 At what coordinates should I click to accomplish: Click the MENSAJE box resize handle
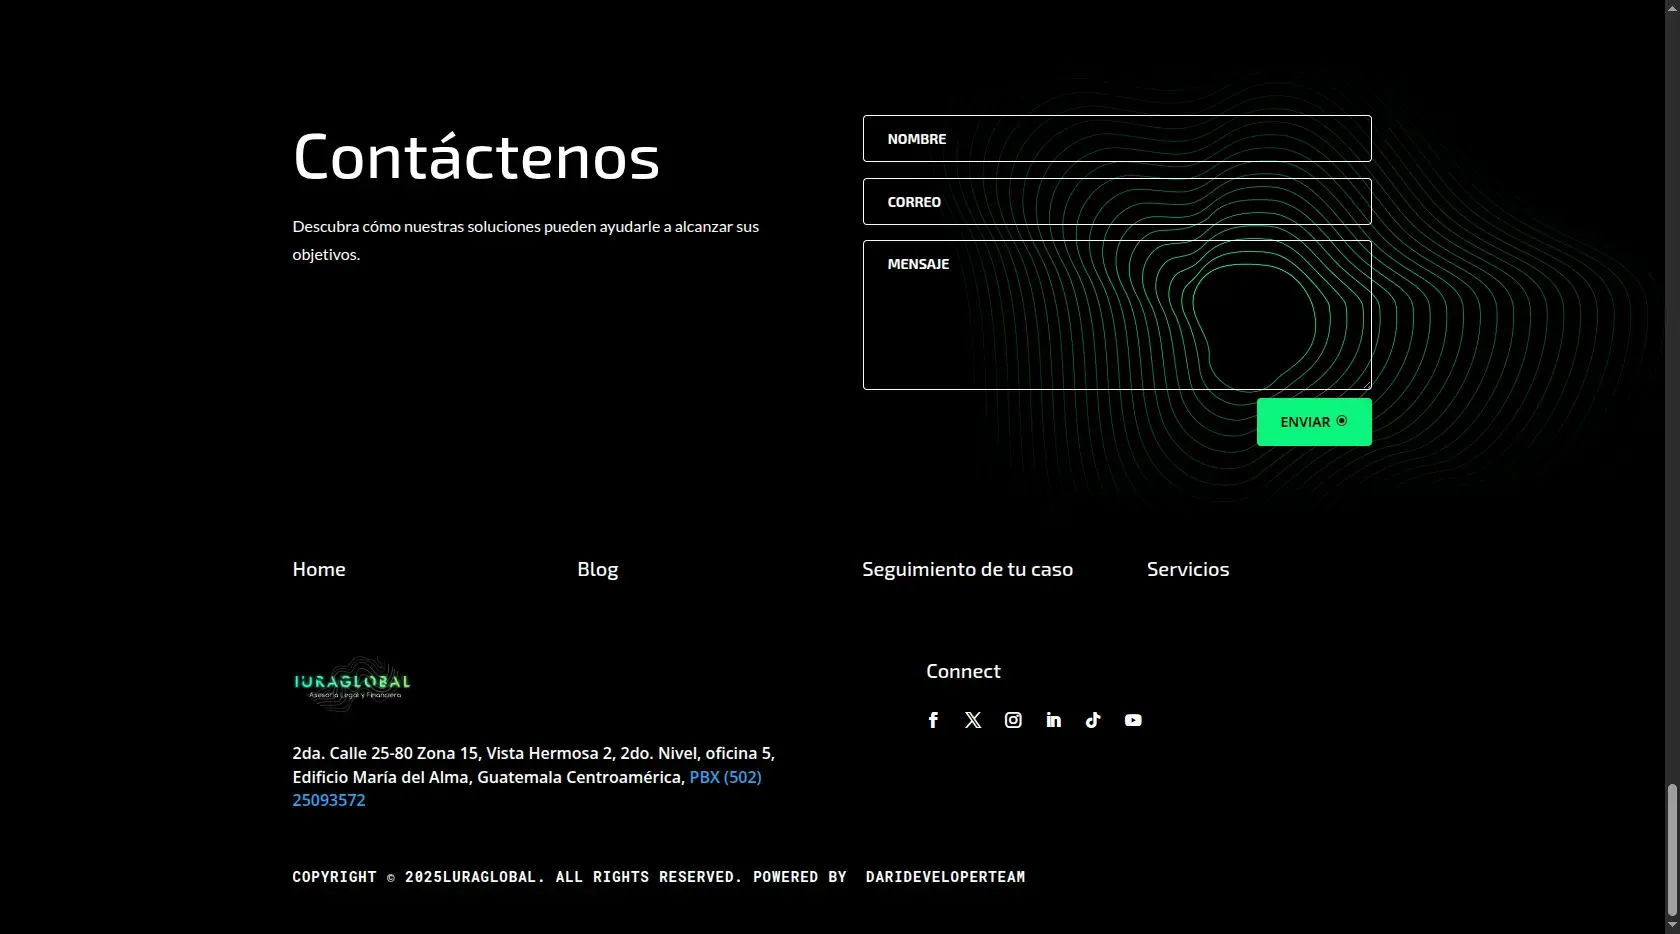1366,384
